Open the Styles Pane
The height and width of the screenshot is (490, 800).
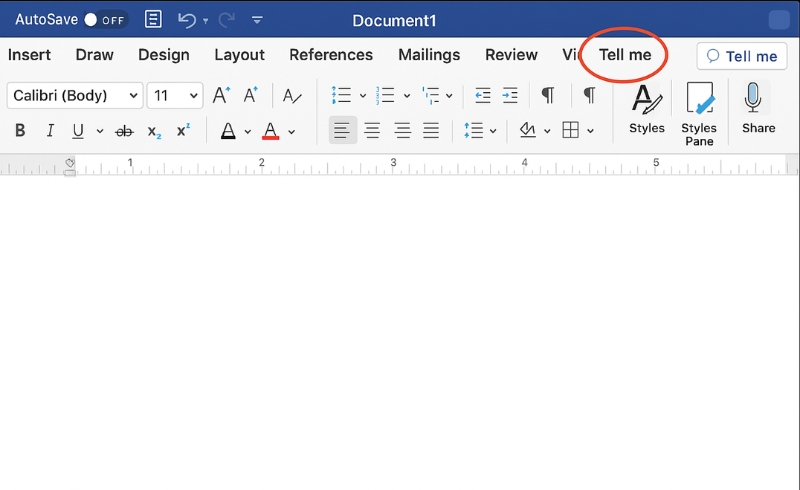(x=699, y=114)
